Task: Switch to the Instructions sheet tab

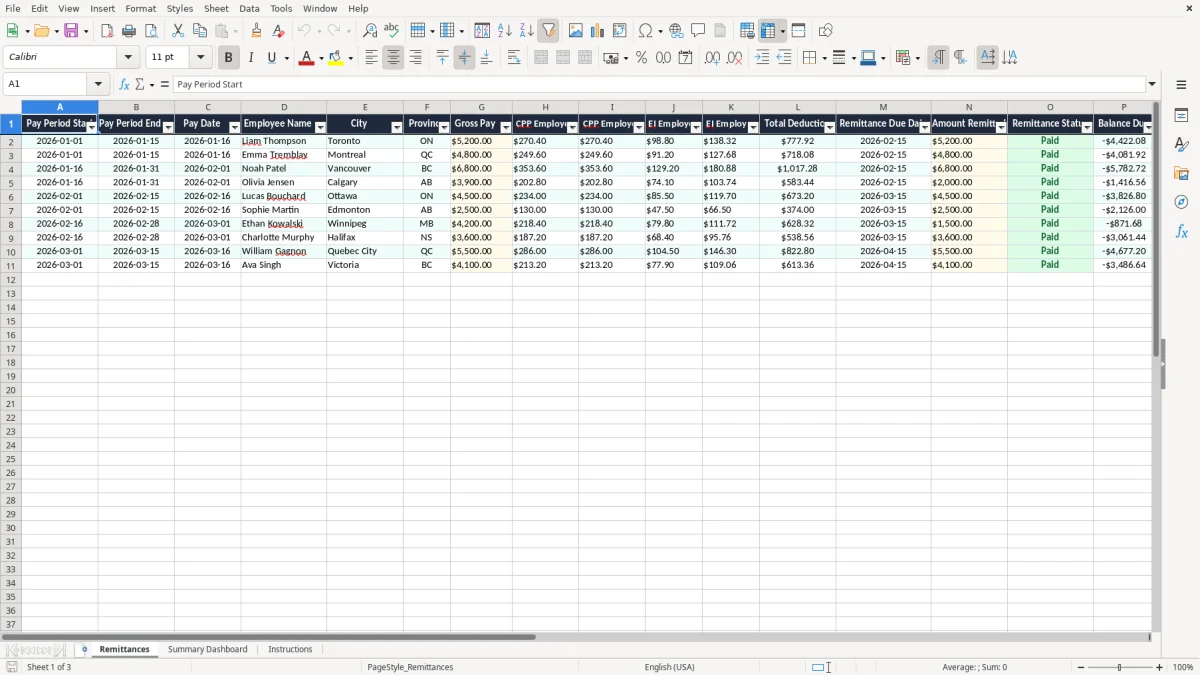Action: click(290, 649)
